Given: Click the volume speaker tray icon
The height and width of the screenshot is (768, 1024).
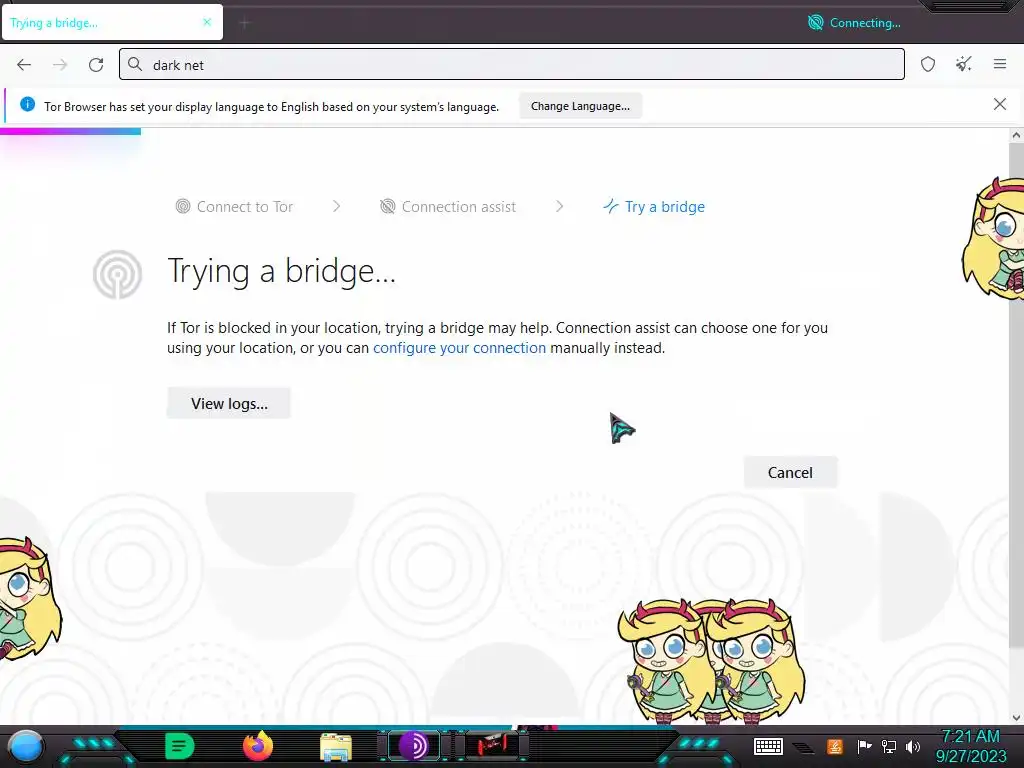Looking at the screenshot, I should pyautogui.click(x=913, y=746).
